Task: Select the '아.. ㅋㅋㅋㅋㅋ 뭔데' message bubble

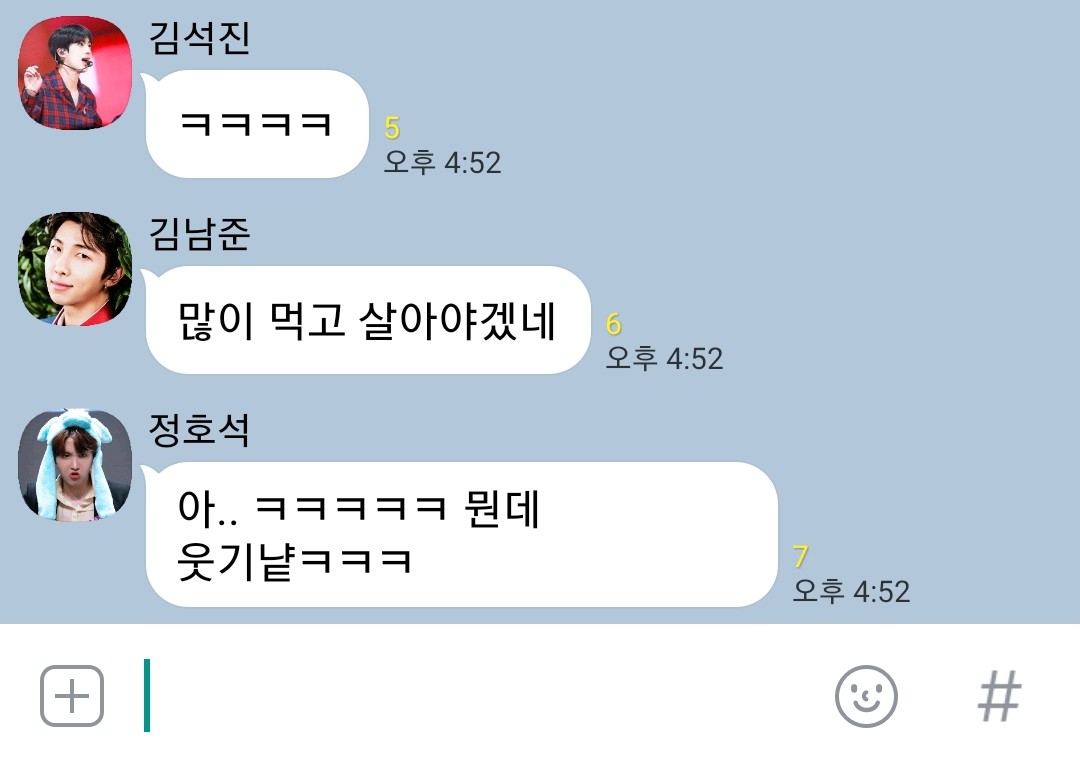Action: [460, 535]
